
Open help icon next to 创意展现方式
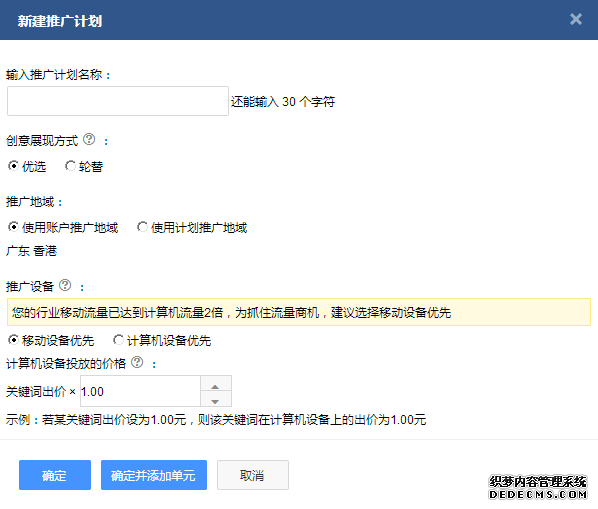(x=89, y=139)
